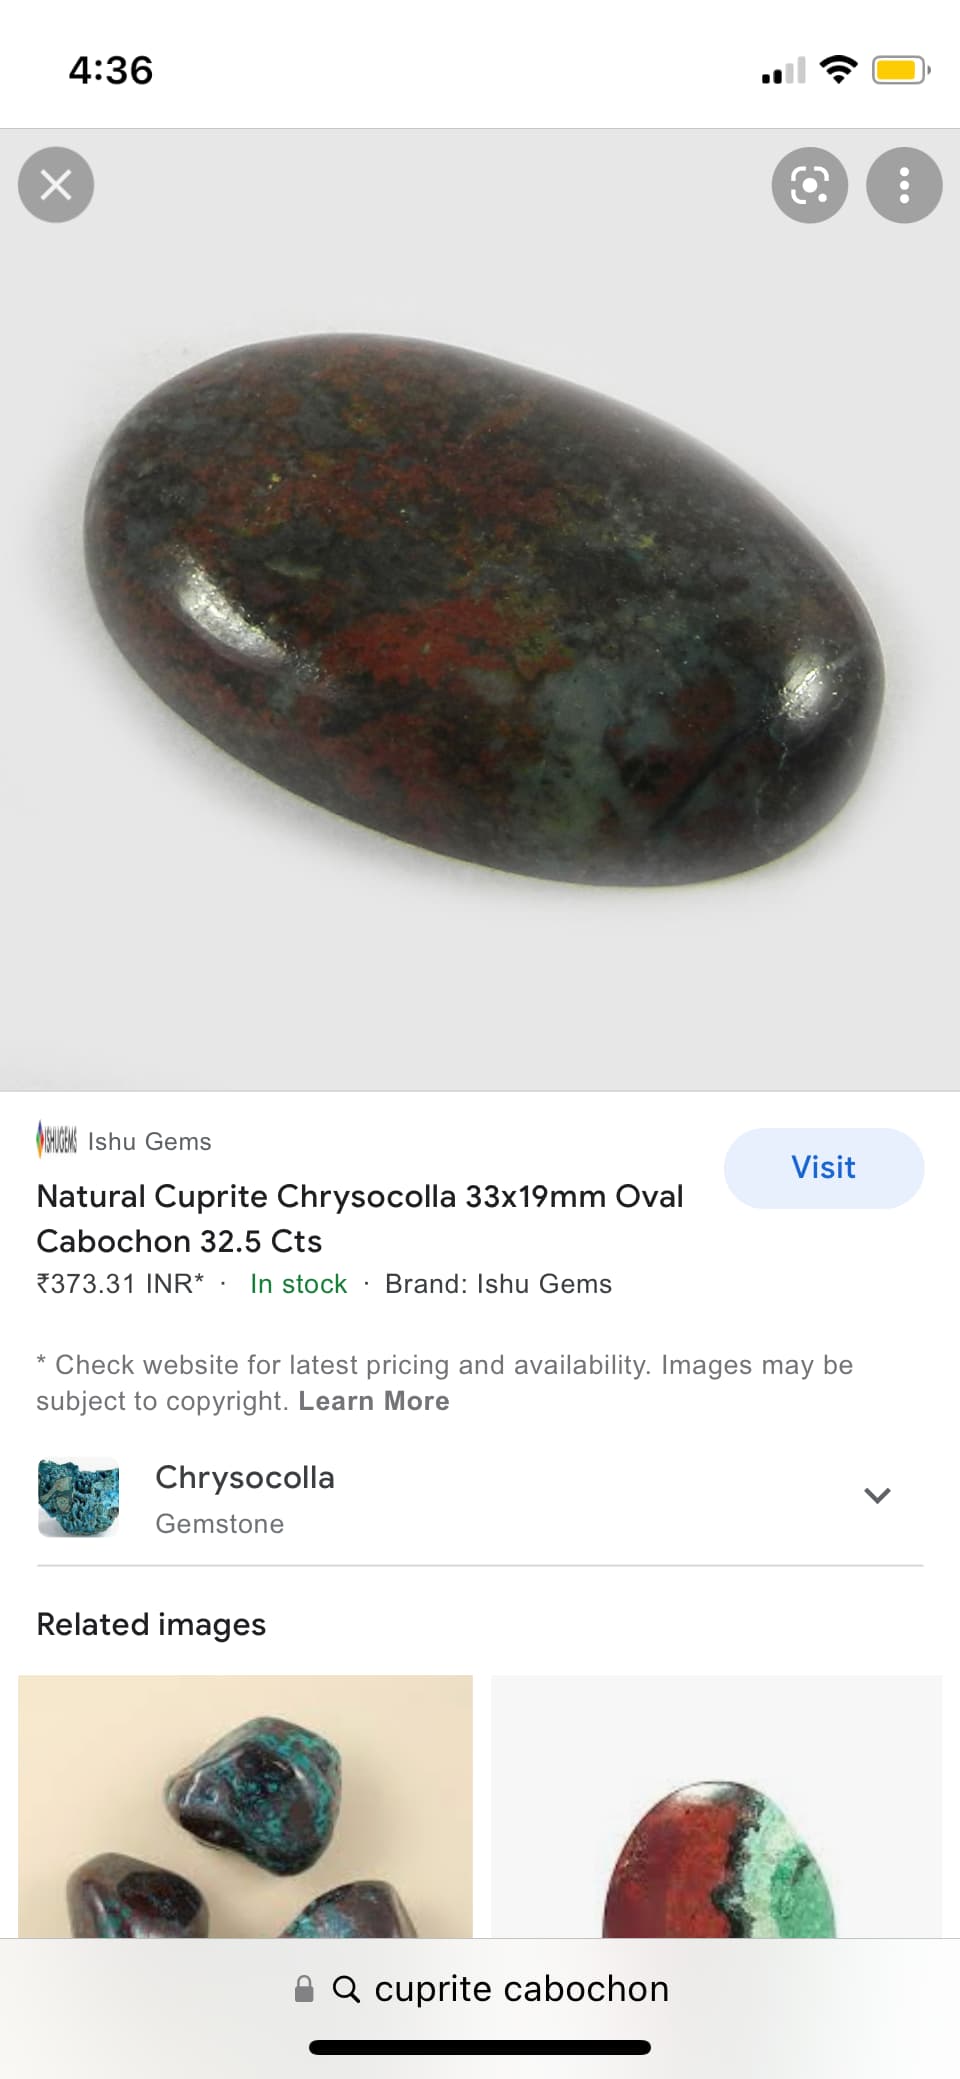
Task: Tap the Chrysocolla gemstone thumbnail icon
Action: 78,1496
